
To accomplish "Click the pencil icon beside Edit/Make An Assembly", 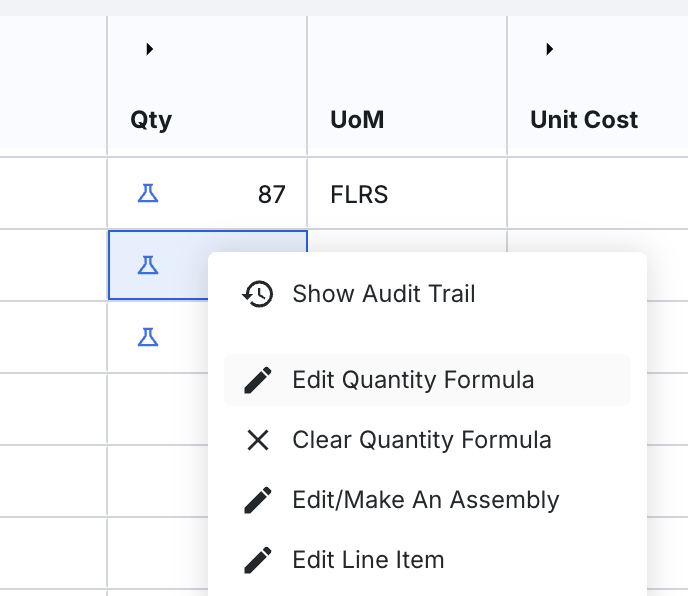I will tap(258, 500).
